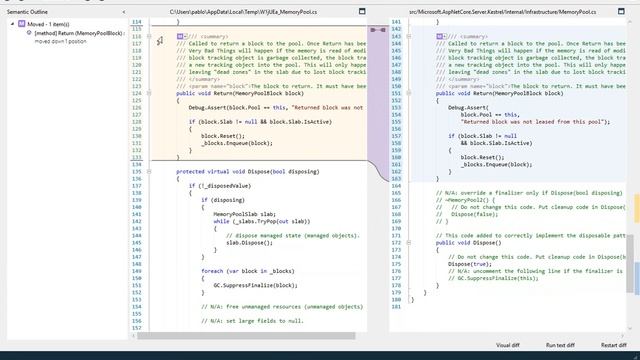This screenshot has width=640, height=360.
Task: Open the Visual diff view
Action: point(507,345)
